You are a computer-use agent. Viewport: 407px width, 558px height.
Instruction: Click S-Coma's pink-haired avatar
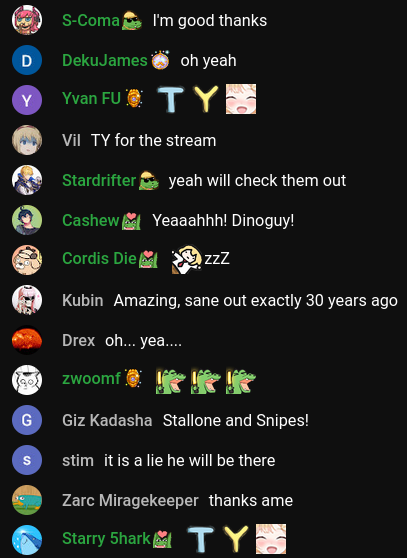tap(27, 20)
